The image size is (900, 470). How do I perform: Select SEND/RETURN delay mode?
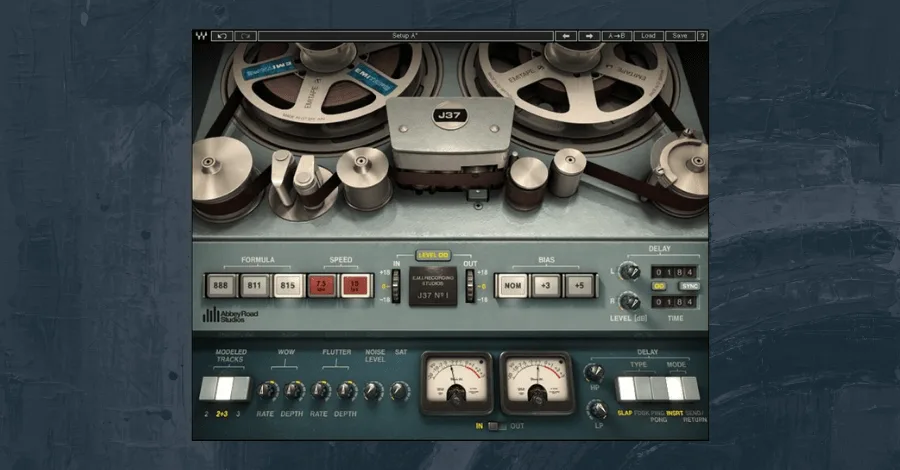pos(691,389)
